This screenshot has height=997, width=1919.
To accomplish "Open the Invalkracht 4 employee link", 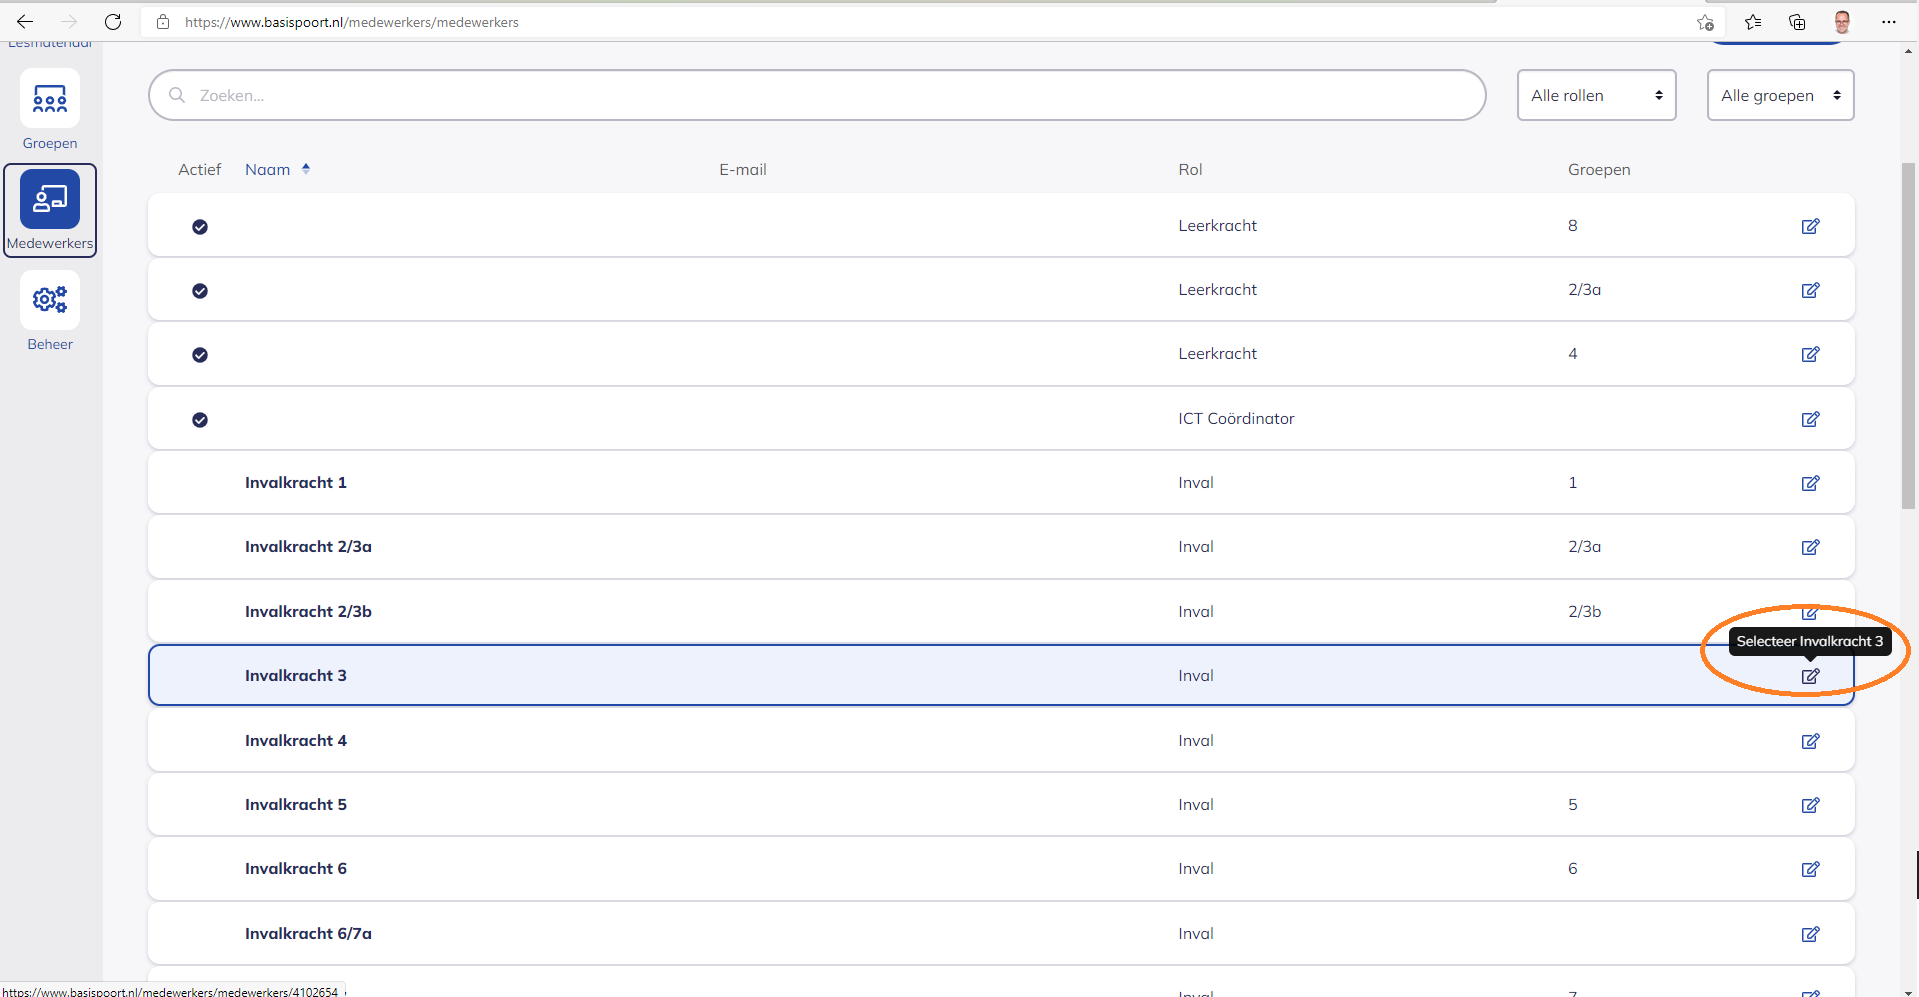I will [296, 741].
